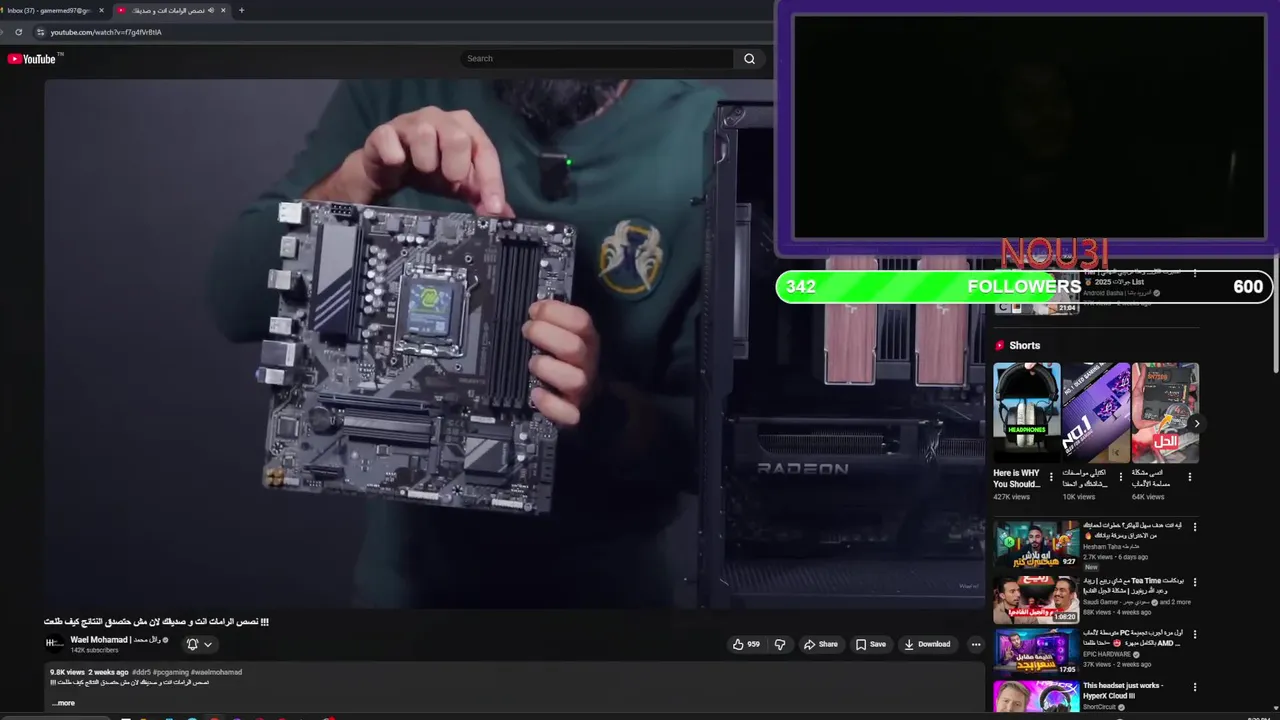The image size is (1280, 720).
Task: Open the HyperX Cloud III video thumbnail
Action: (1036, 697)
